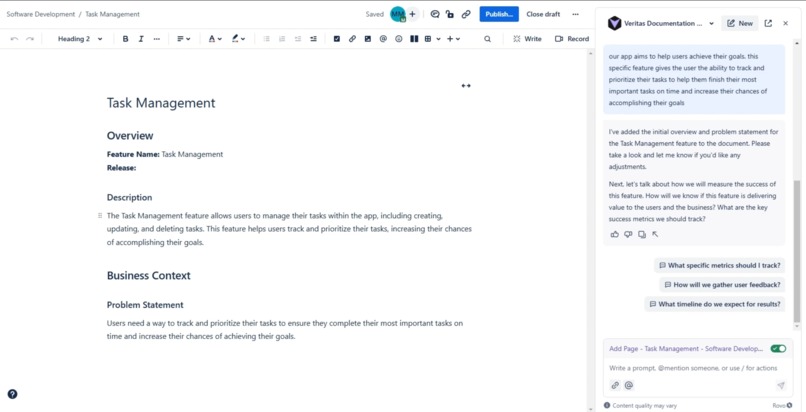Toggle page width arrows
The height and width of the screenshot is (412, 806).
click(x=466, y=86)
